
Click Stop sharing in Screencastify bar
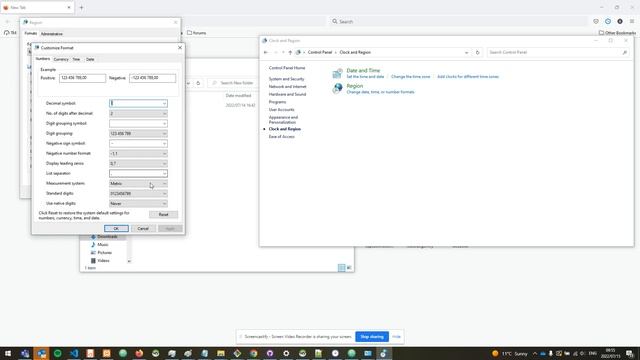(x=372, y=337)
